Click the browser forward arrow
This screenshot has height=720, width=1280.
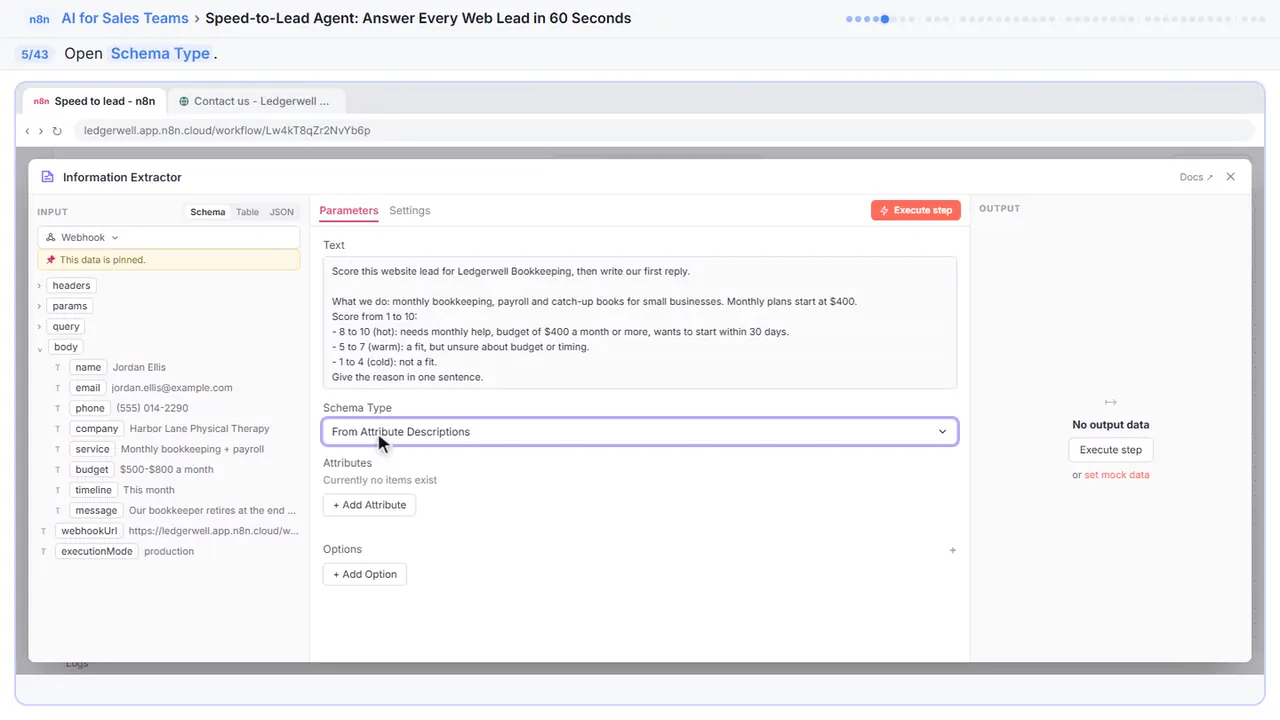point(41,131)
